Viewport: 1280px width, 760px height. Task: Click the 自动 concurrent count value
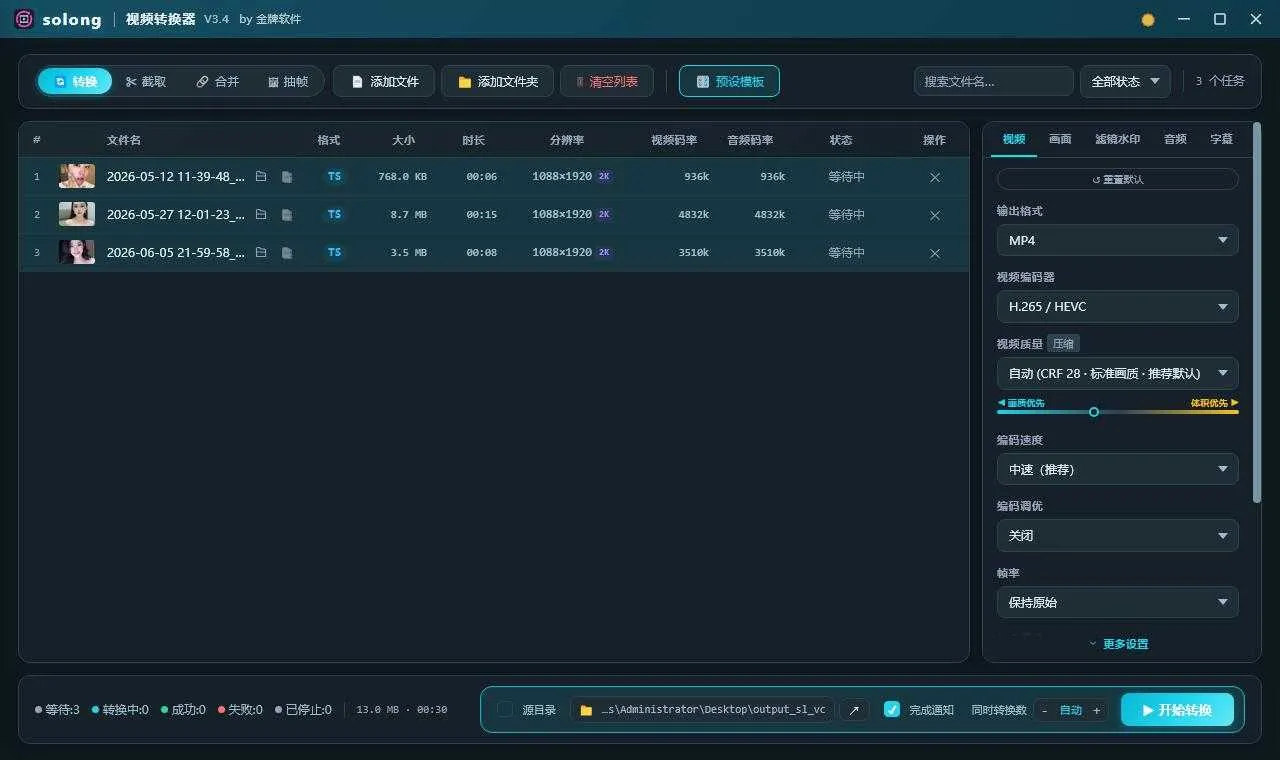click(1070, 710)
